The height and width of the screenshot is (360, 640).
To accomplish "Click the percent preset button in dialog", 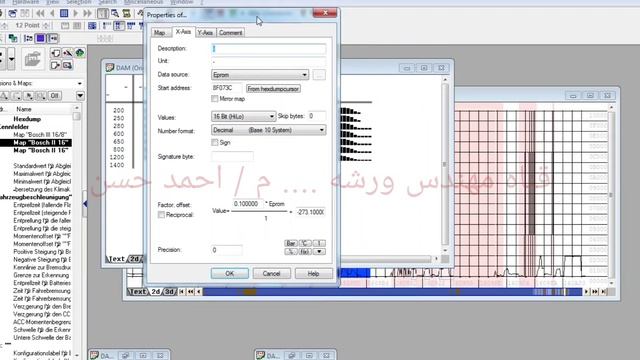I will (x=291, y=251).
